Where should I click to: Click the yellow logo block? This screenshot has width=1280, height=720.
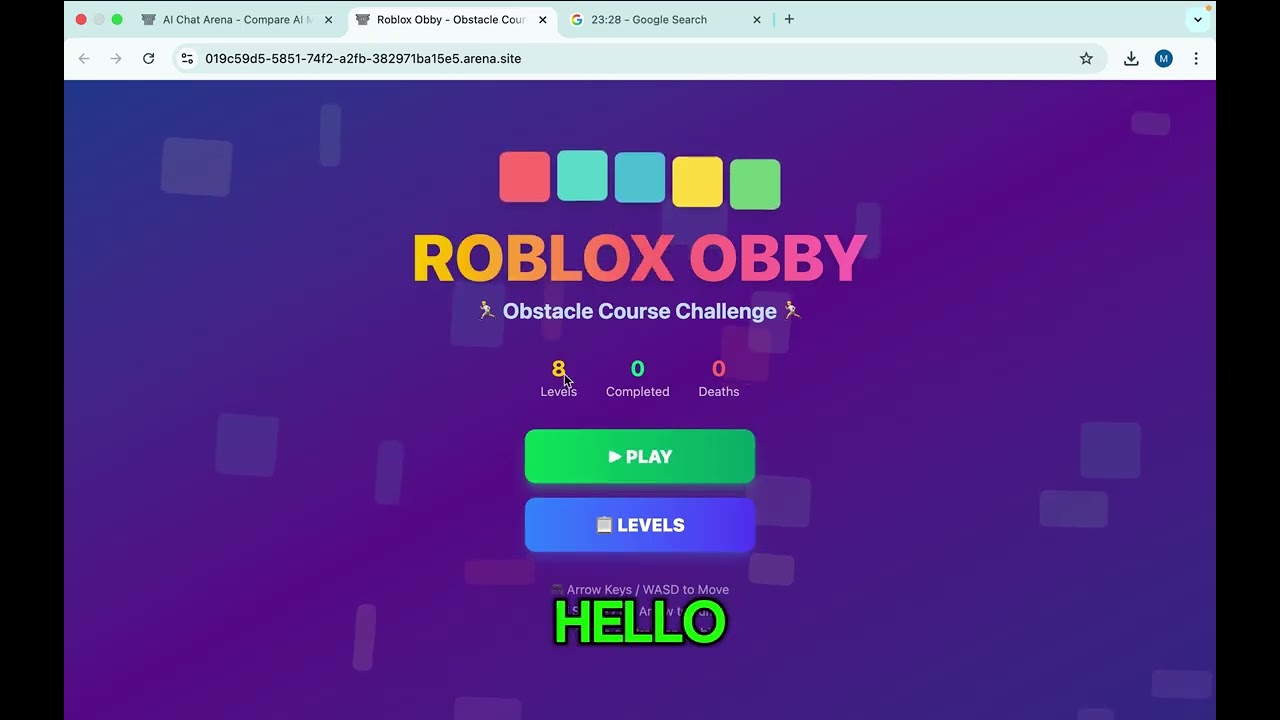click(697, 182)
